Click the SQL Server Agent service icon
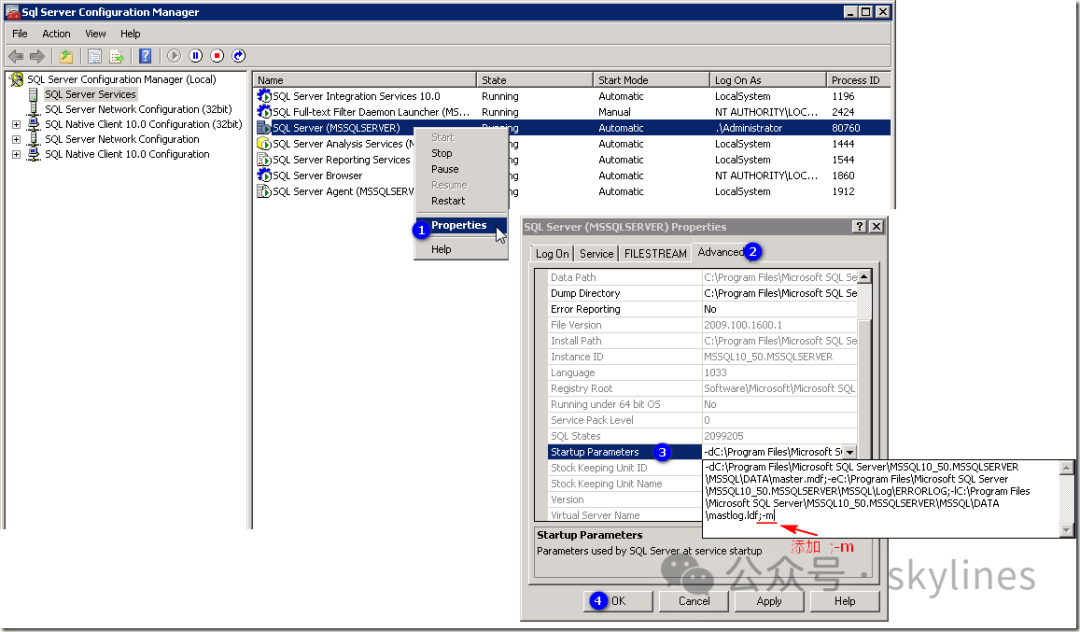Viewport: 1080px width, 632px height. [264, 191]
